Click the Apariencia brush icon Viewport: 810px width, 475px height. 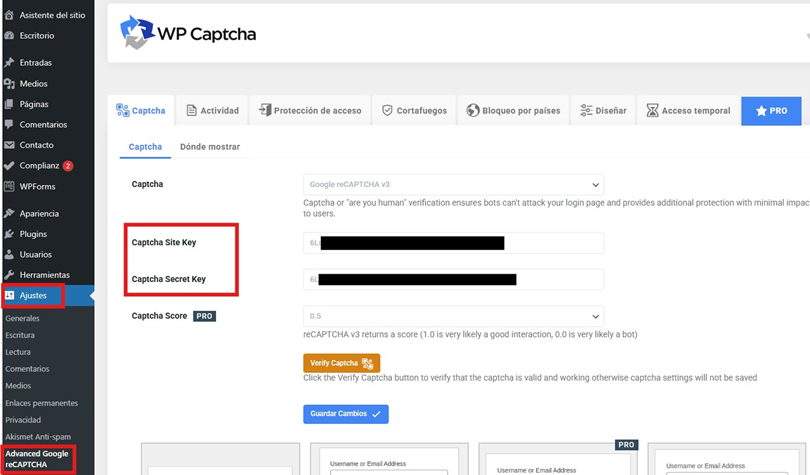tap(9, 213)
